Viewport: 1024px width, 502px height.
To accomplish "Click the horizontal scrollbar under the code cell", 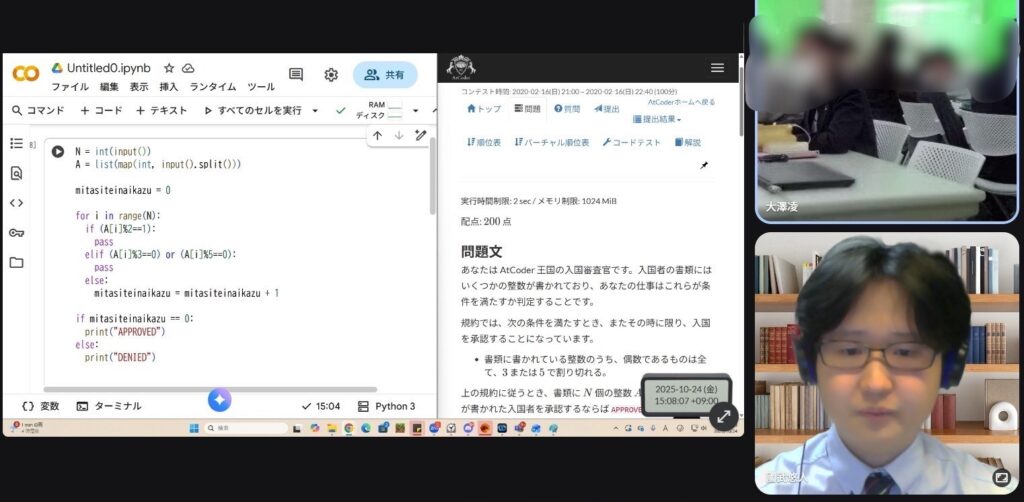I will 210,389.
